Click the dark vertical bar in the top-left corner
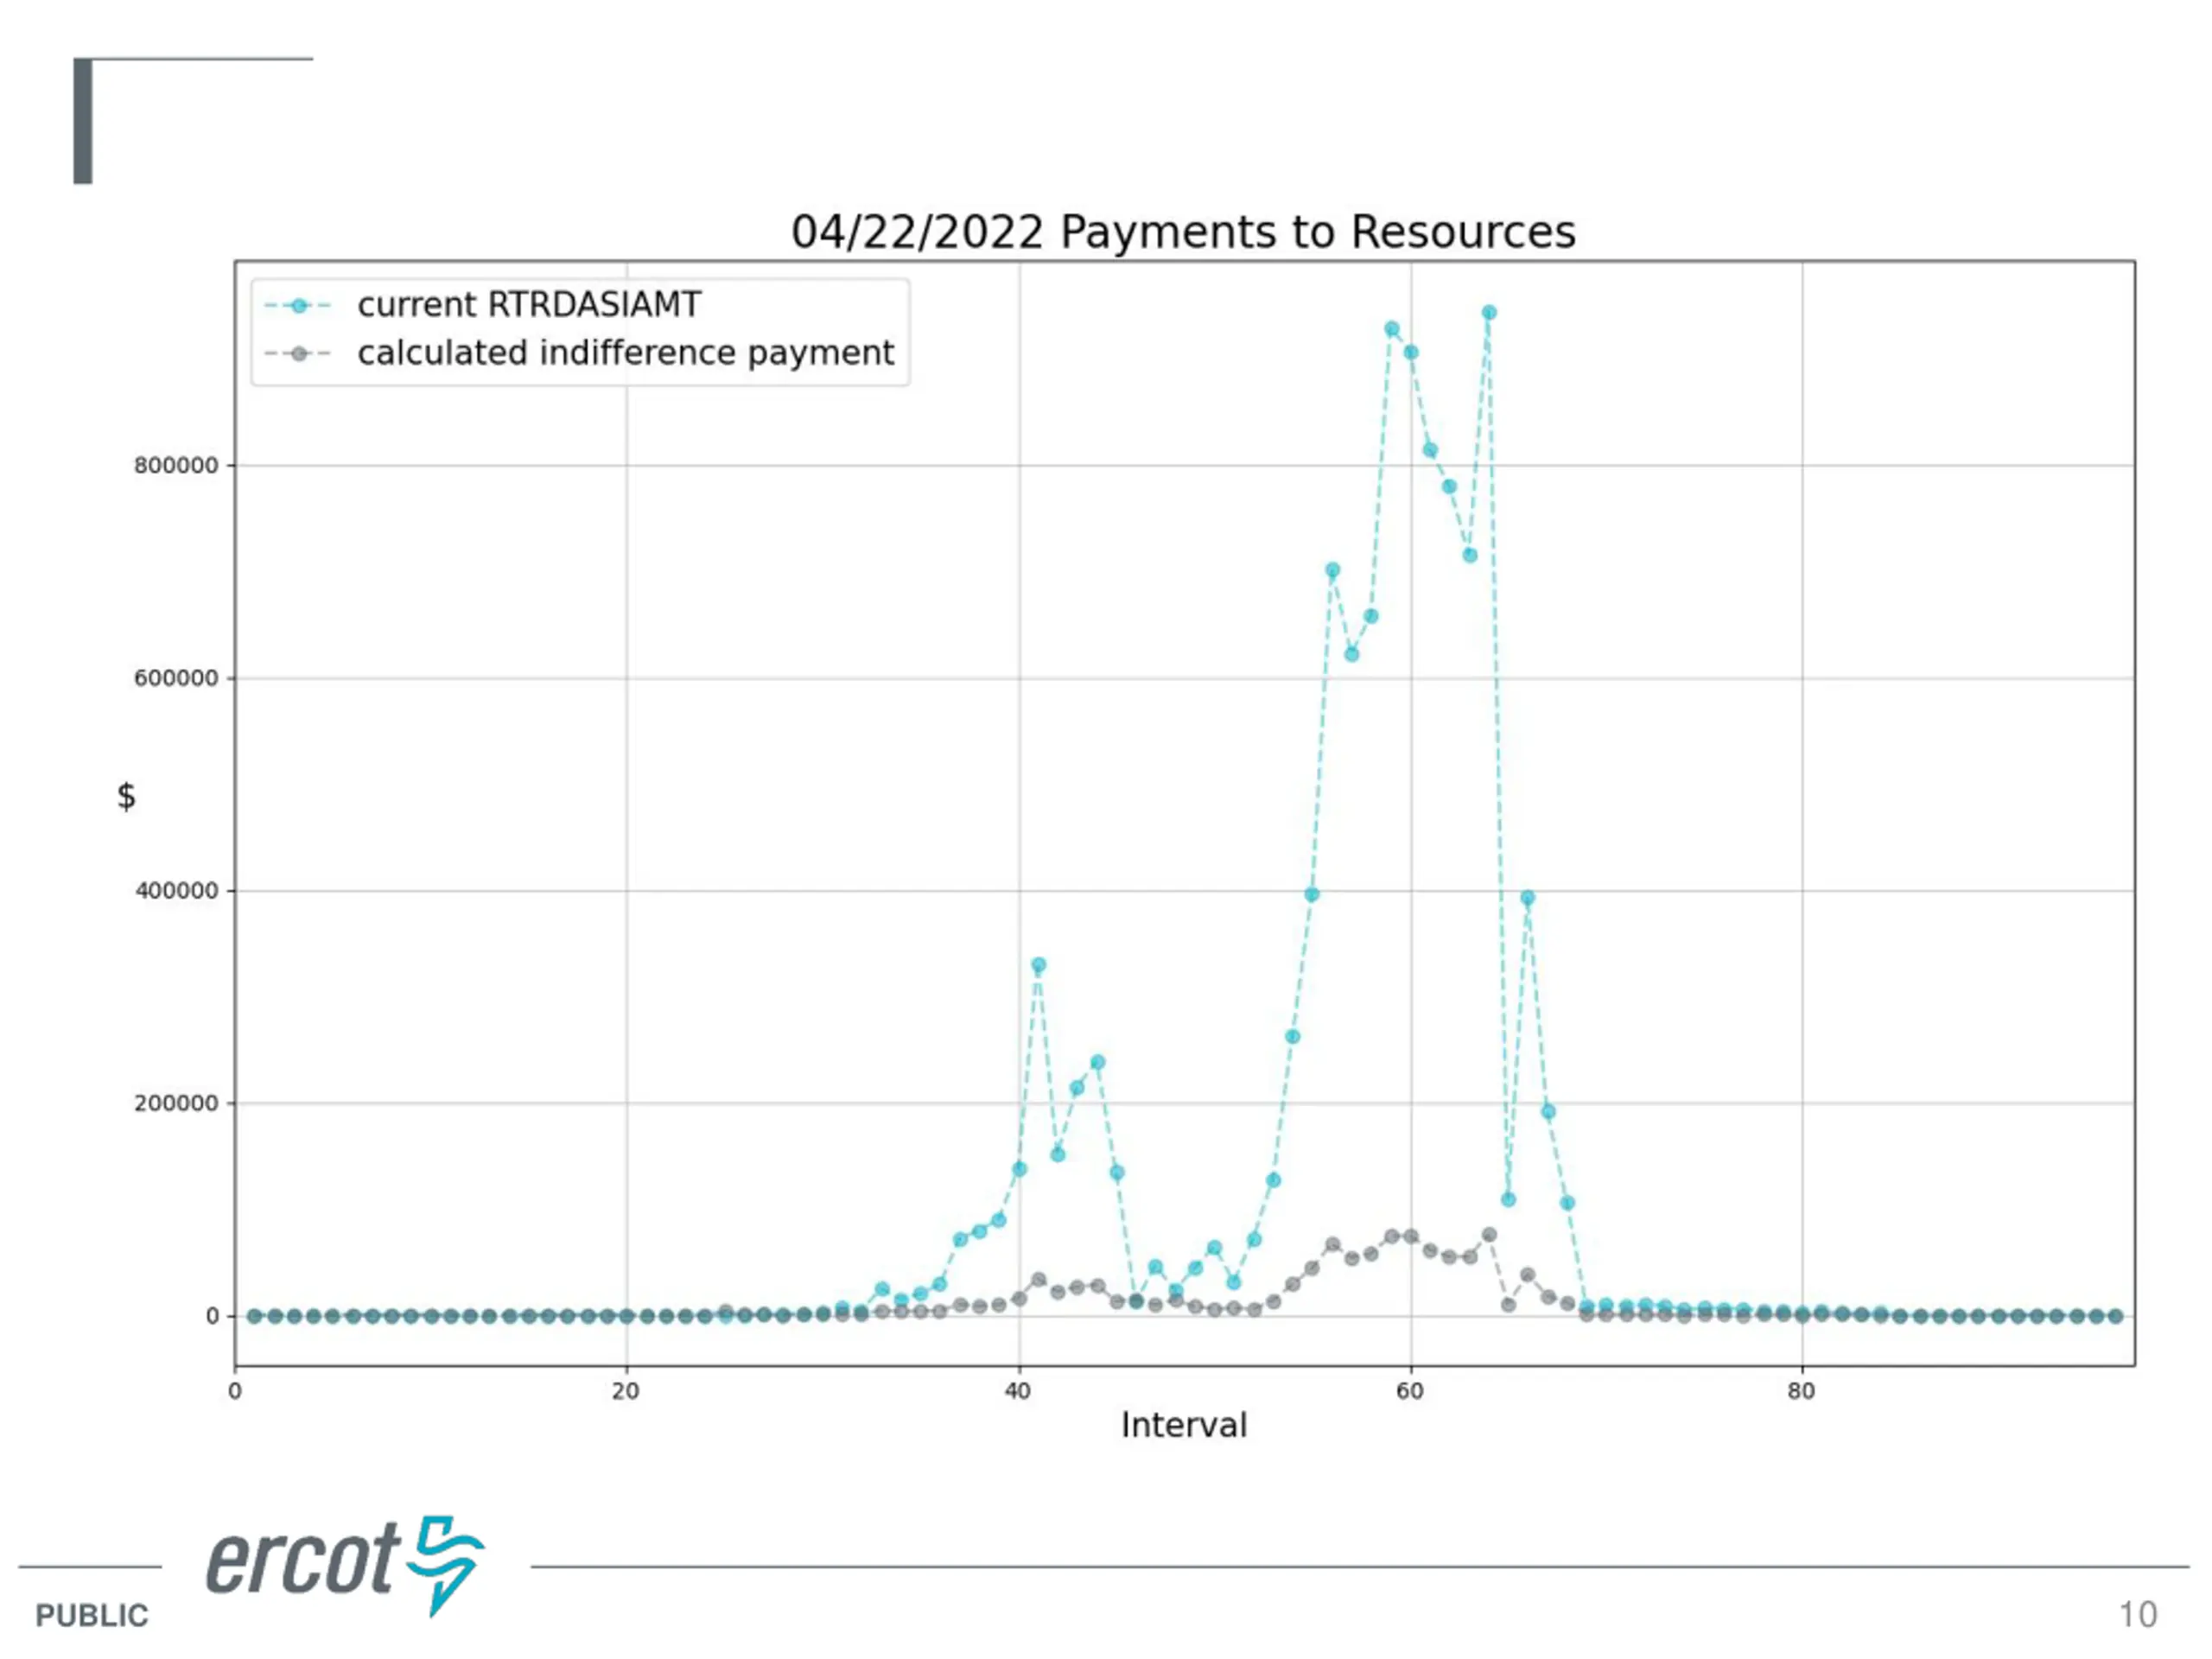Viewport: 2212px width, 1659px height. (x=83, y=121)
